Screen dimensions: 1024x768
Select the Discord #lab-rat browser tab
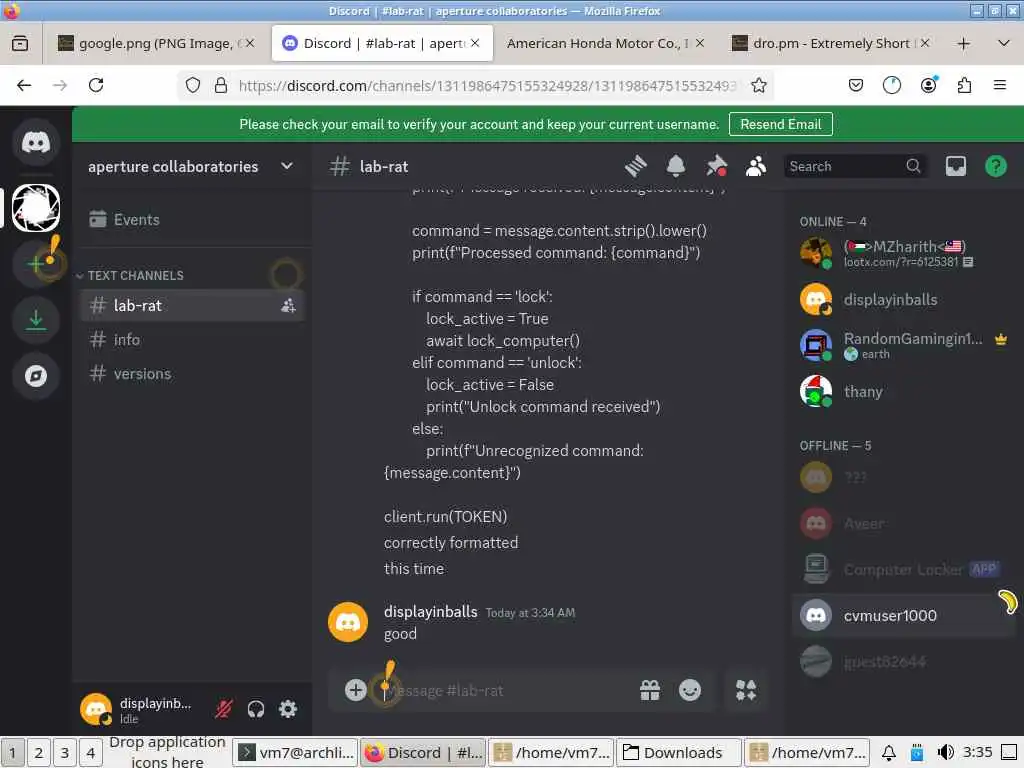pyautogui.click(x=382, y=43)
